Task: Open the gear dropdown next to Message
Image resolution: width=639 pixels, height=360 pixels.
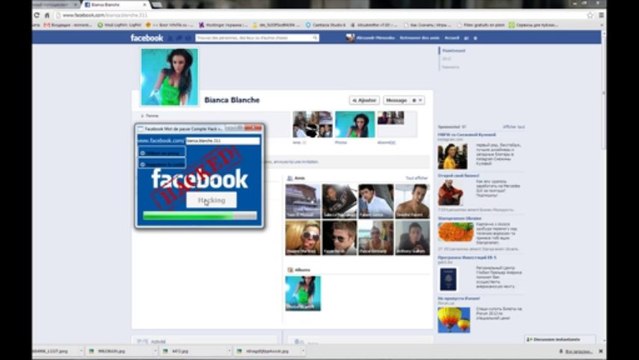Action: coord(417,100)
